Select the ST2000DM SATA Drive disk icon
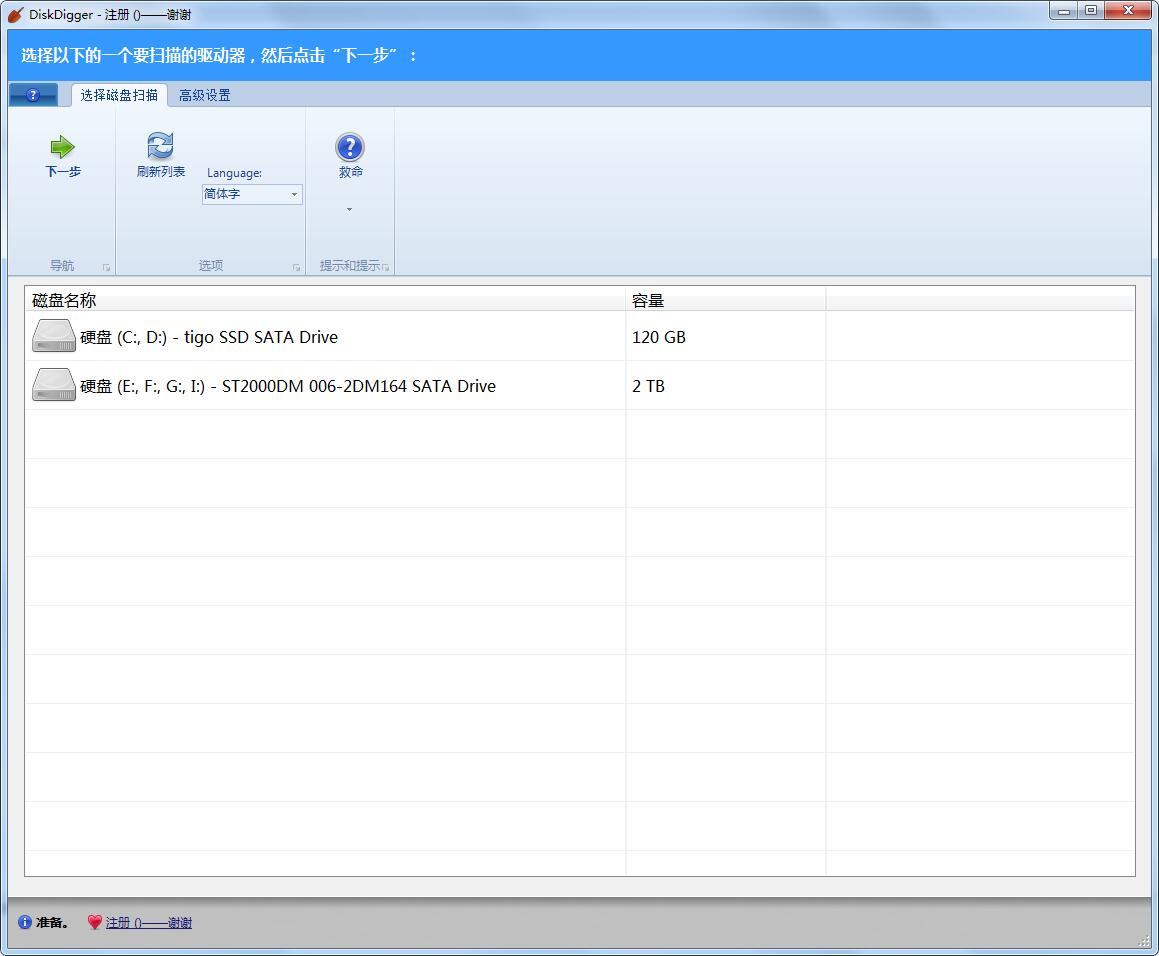 [54, 386]
